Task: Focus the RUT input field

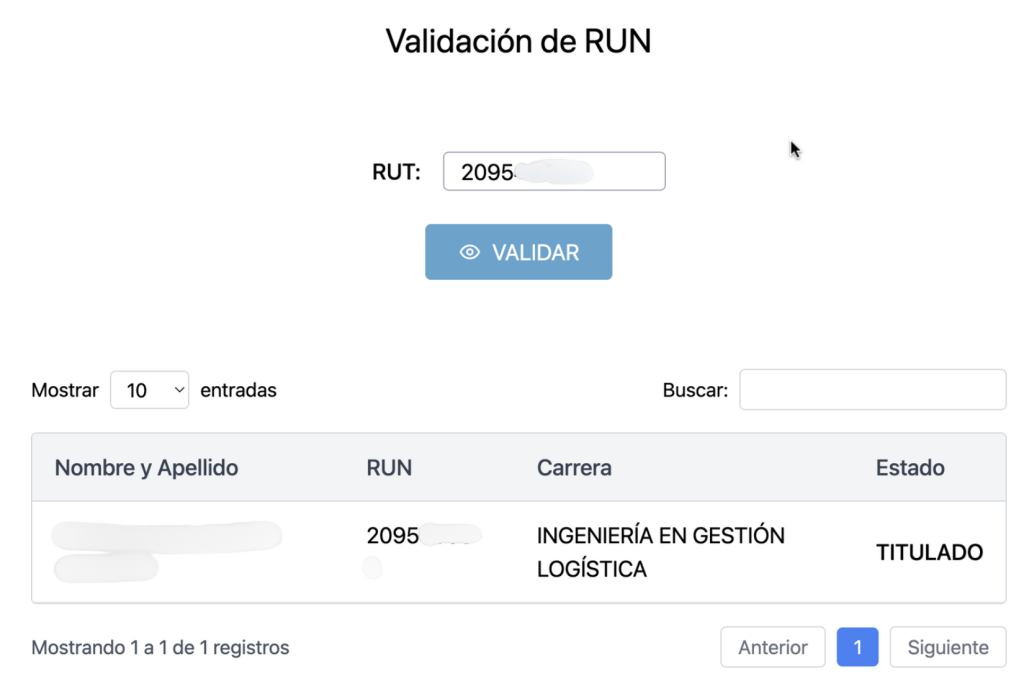Action: 553,172
